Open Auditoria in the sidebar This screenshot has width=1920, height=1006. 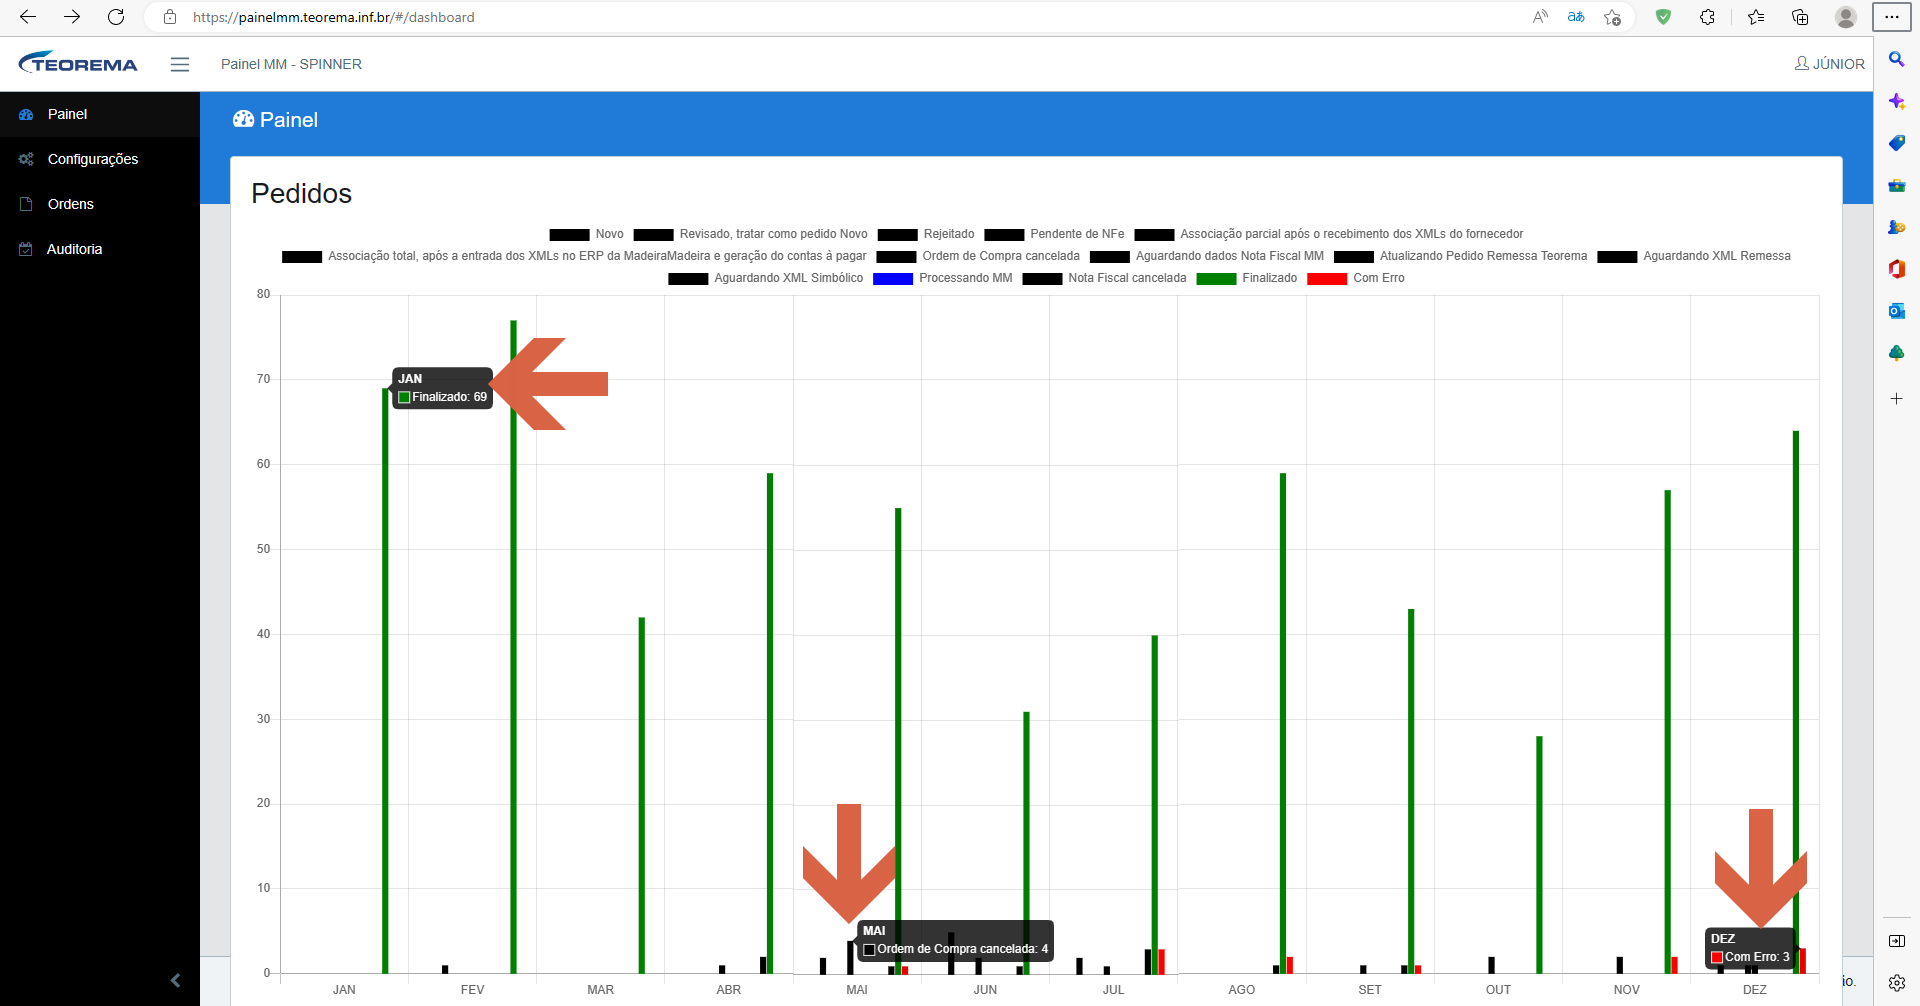(100, 249)
